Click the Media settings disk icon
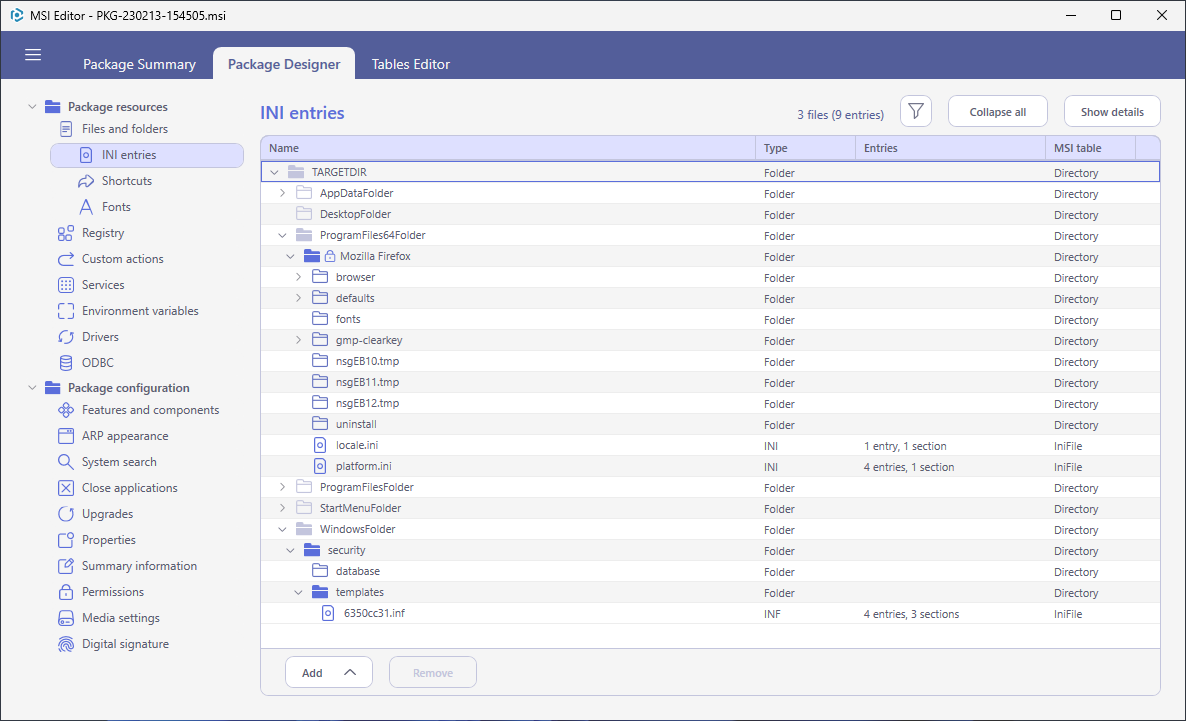The image size is (1186, 721). (x=66, y=618)
